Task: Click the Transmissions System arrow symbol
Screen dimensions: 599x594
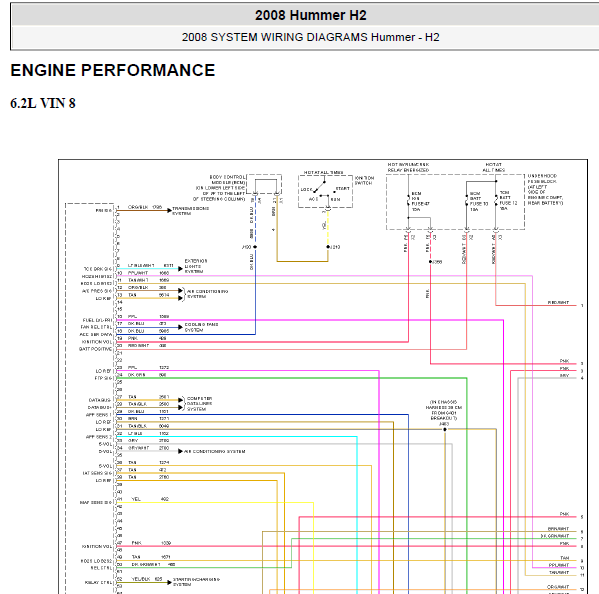Action: click(169, 210)
